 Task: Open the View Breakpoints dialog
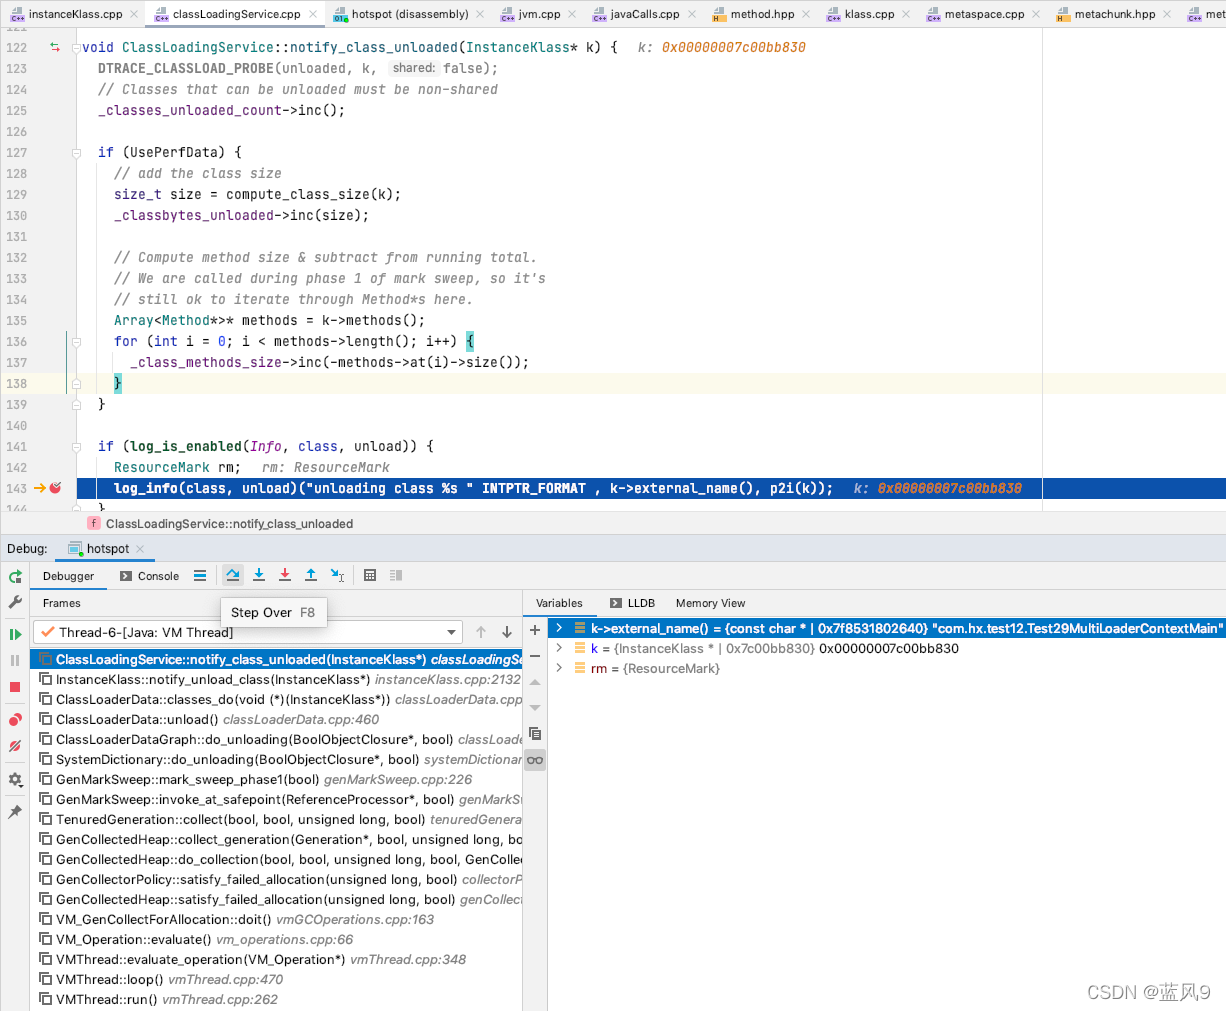click(14, 719)
